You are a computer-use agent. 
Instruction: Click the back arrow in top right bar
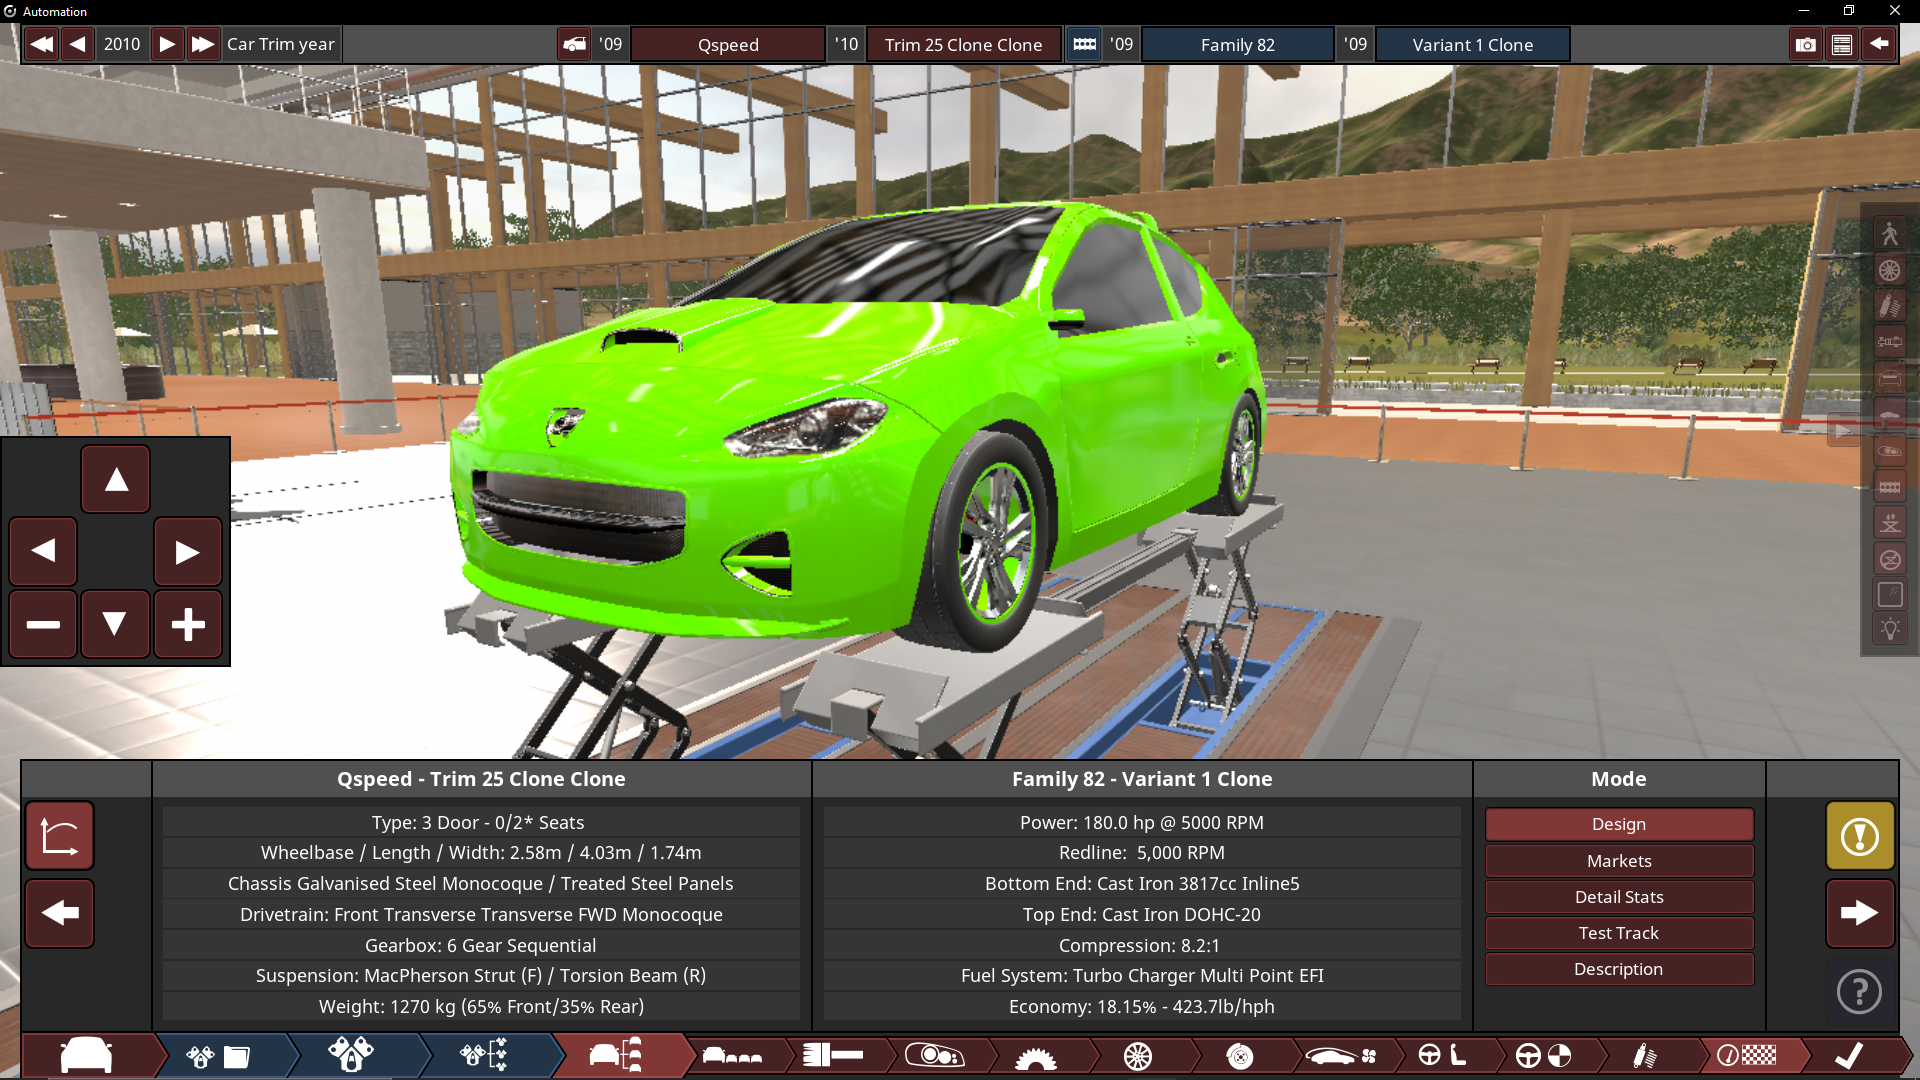click(x=1879, y=44)
